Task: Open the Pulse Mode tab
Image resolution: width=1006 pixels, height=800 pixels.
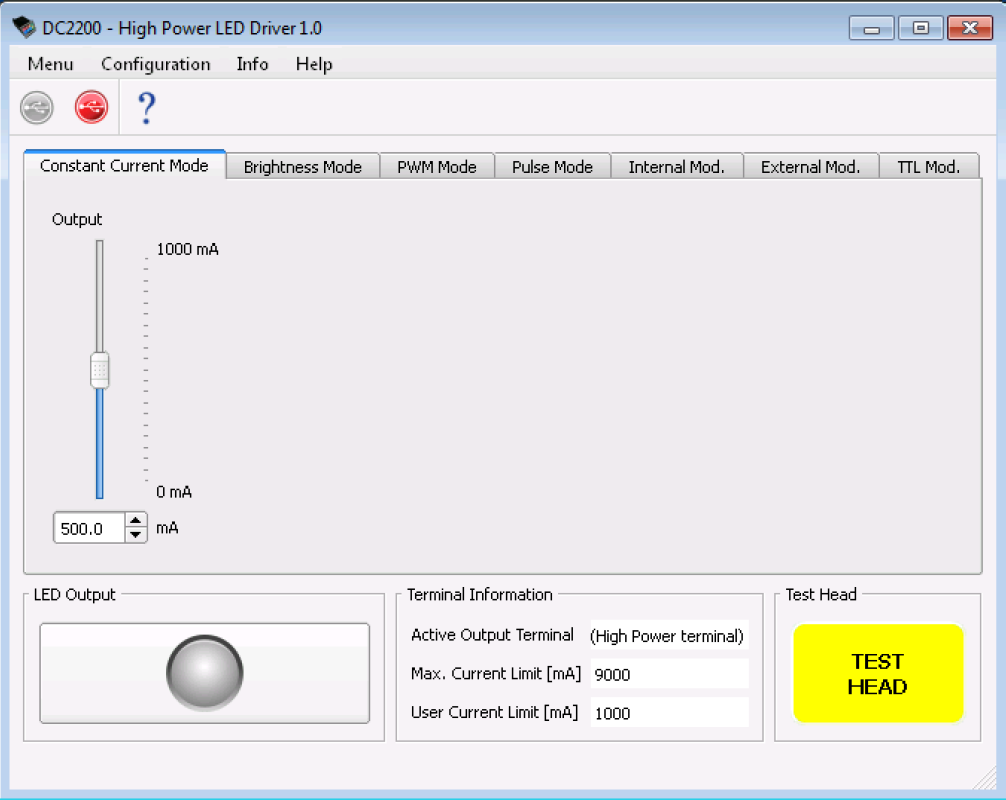Action: click(552, 167)
